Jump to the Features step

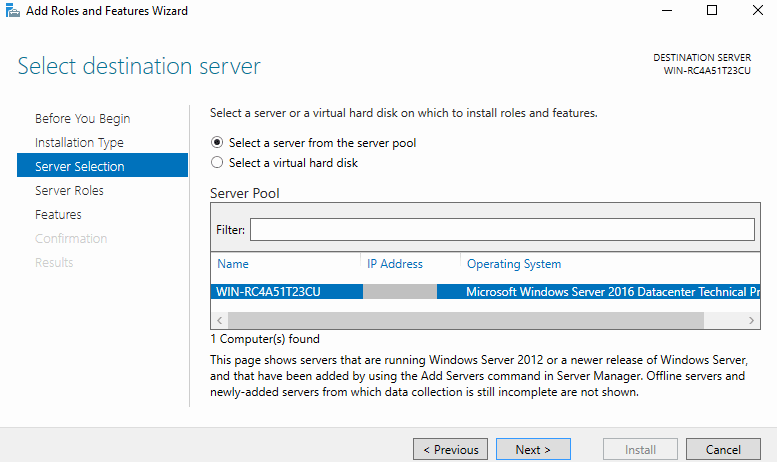(x=58, y=215)
